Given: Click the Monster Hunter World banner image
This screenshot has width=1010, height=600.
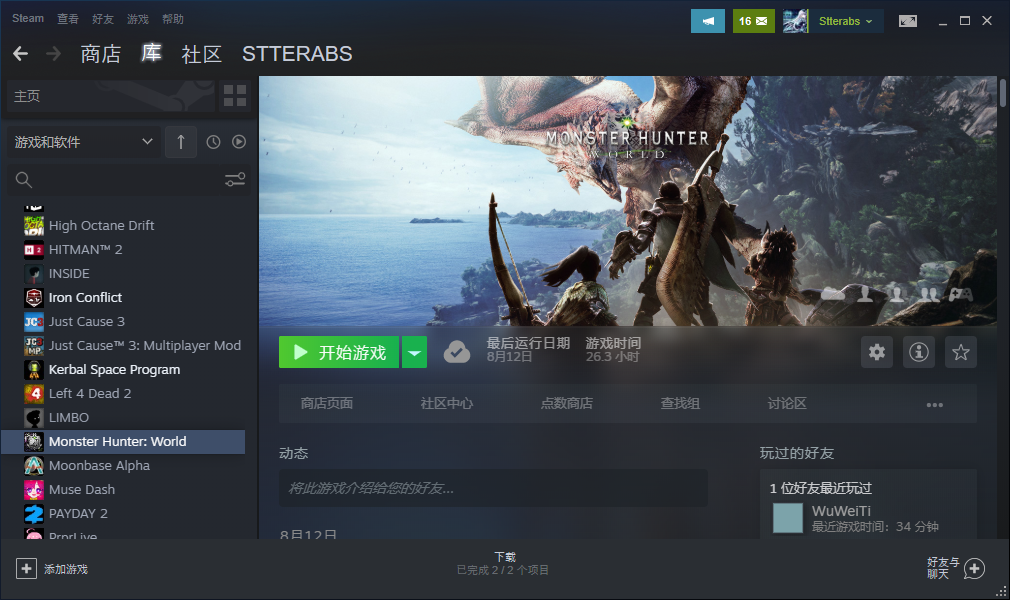Looking at the screenshot, I should (628, 201).
